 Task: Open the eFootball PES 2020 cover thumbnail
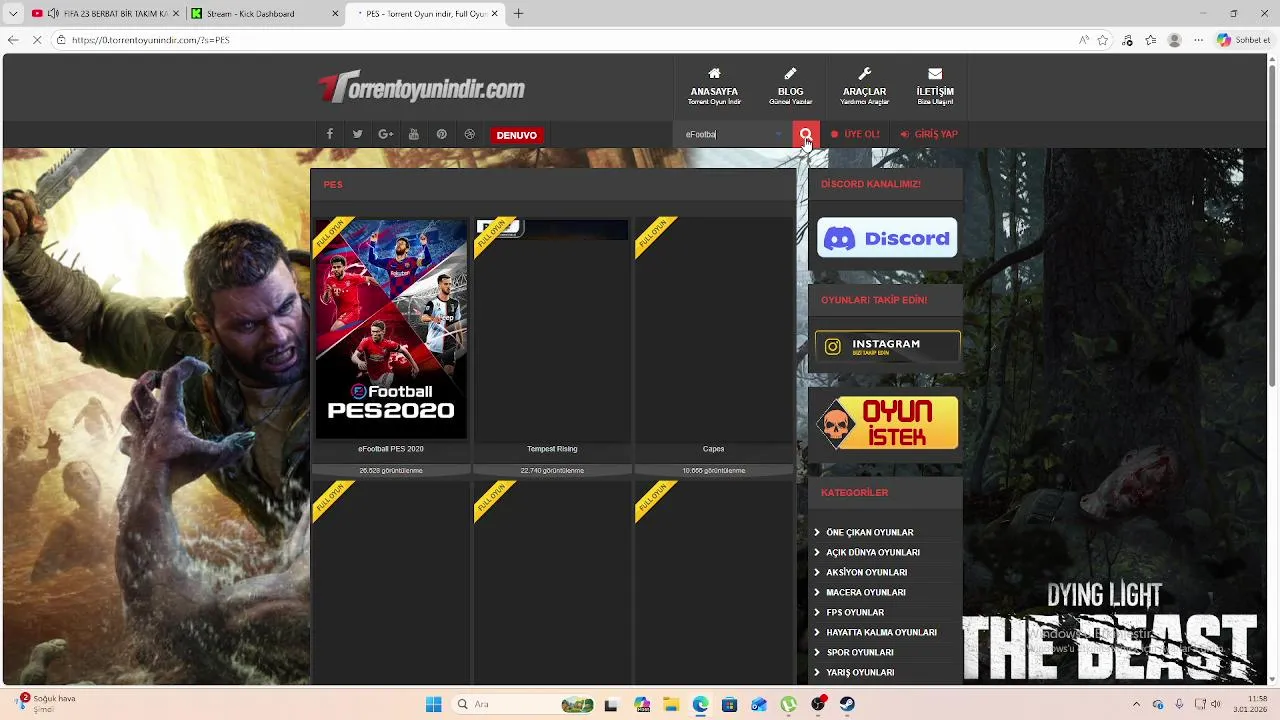coord(391,329)
